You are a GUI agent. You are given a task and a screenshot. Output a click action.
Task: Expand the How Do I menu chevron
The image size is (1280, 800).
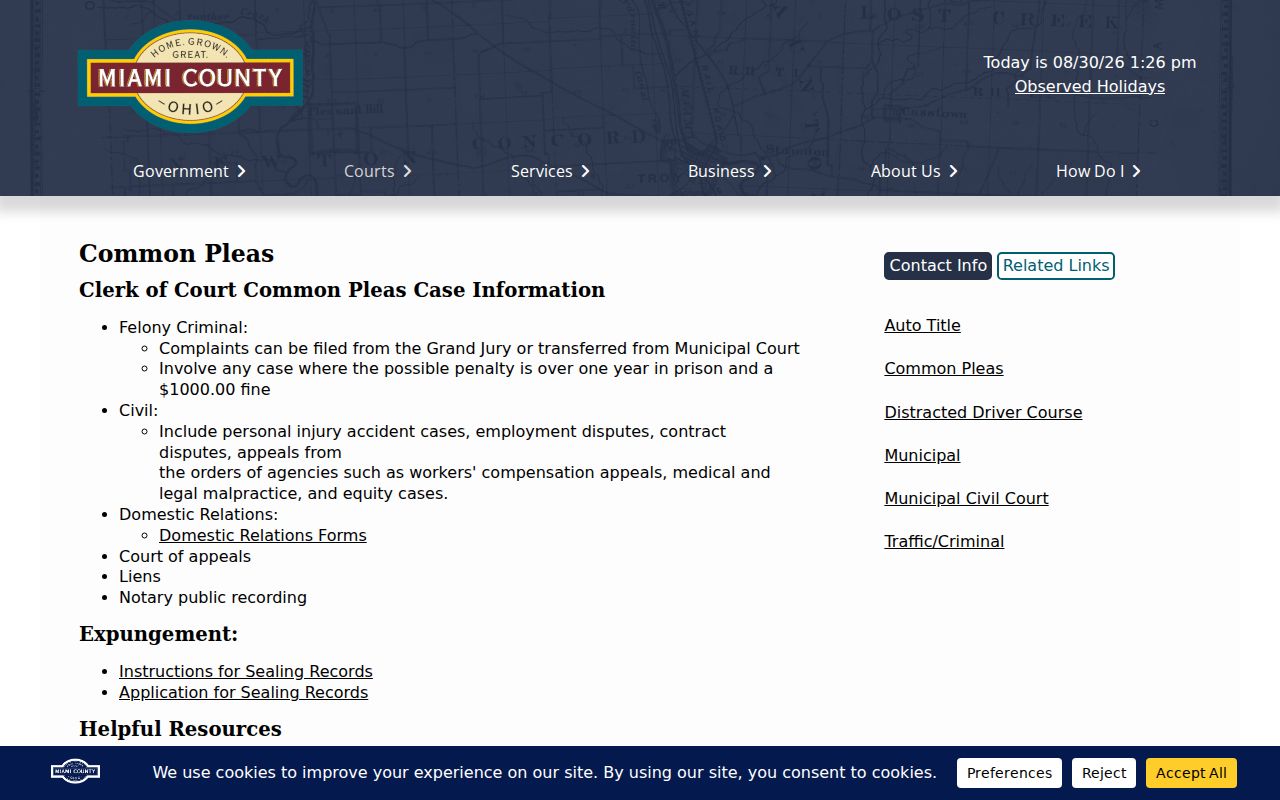click(1136, 171)
